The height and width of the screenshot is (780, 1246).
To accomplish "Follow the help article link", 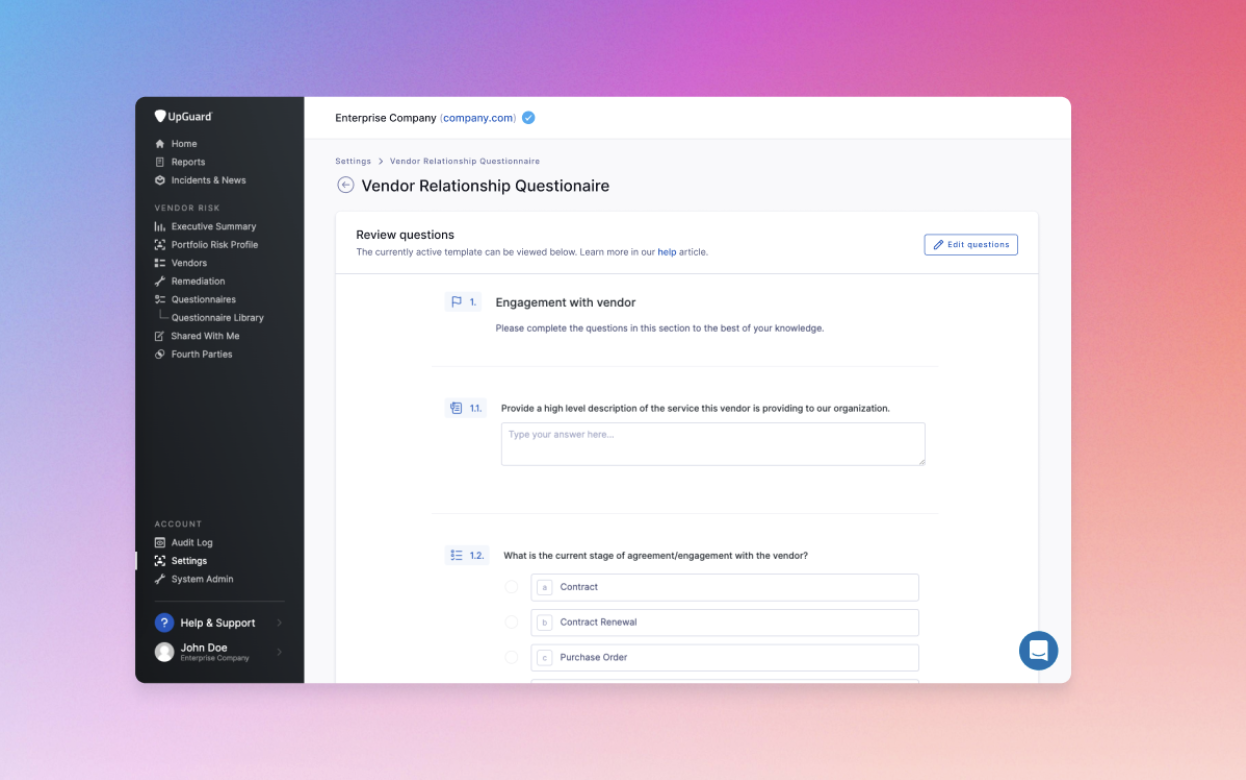I will 666,252.
